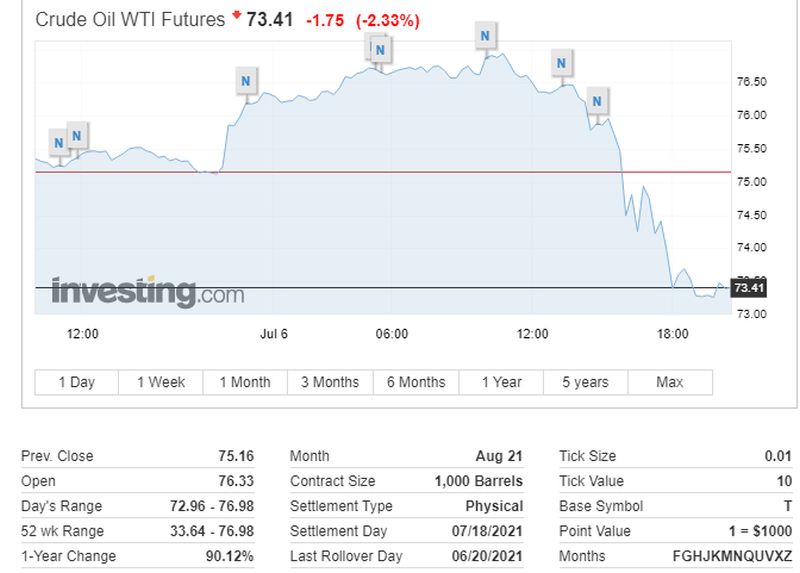Select the 1 Day timeframe
800x573 pixels.
77,382
